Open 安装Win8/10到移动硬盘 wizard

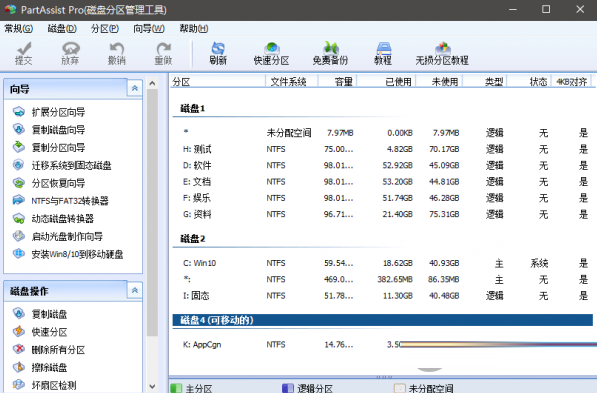[x=68, y=254]
